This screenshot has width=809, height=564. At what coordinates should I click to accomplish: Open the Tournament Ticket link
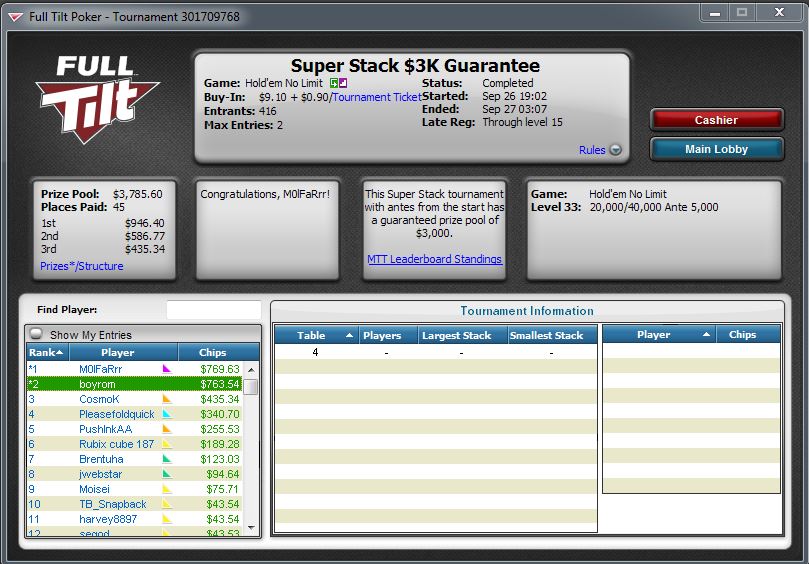[x=377, y=97]
